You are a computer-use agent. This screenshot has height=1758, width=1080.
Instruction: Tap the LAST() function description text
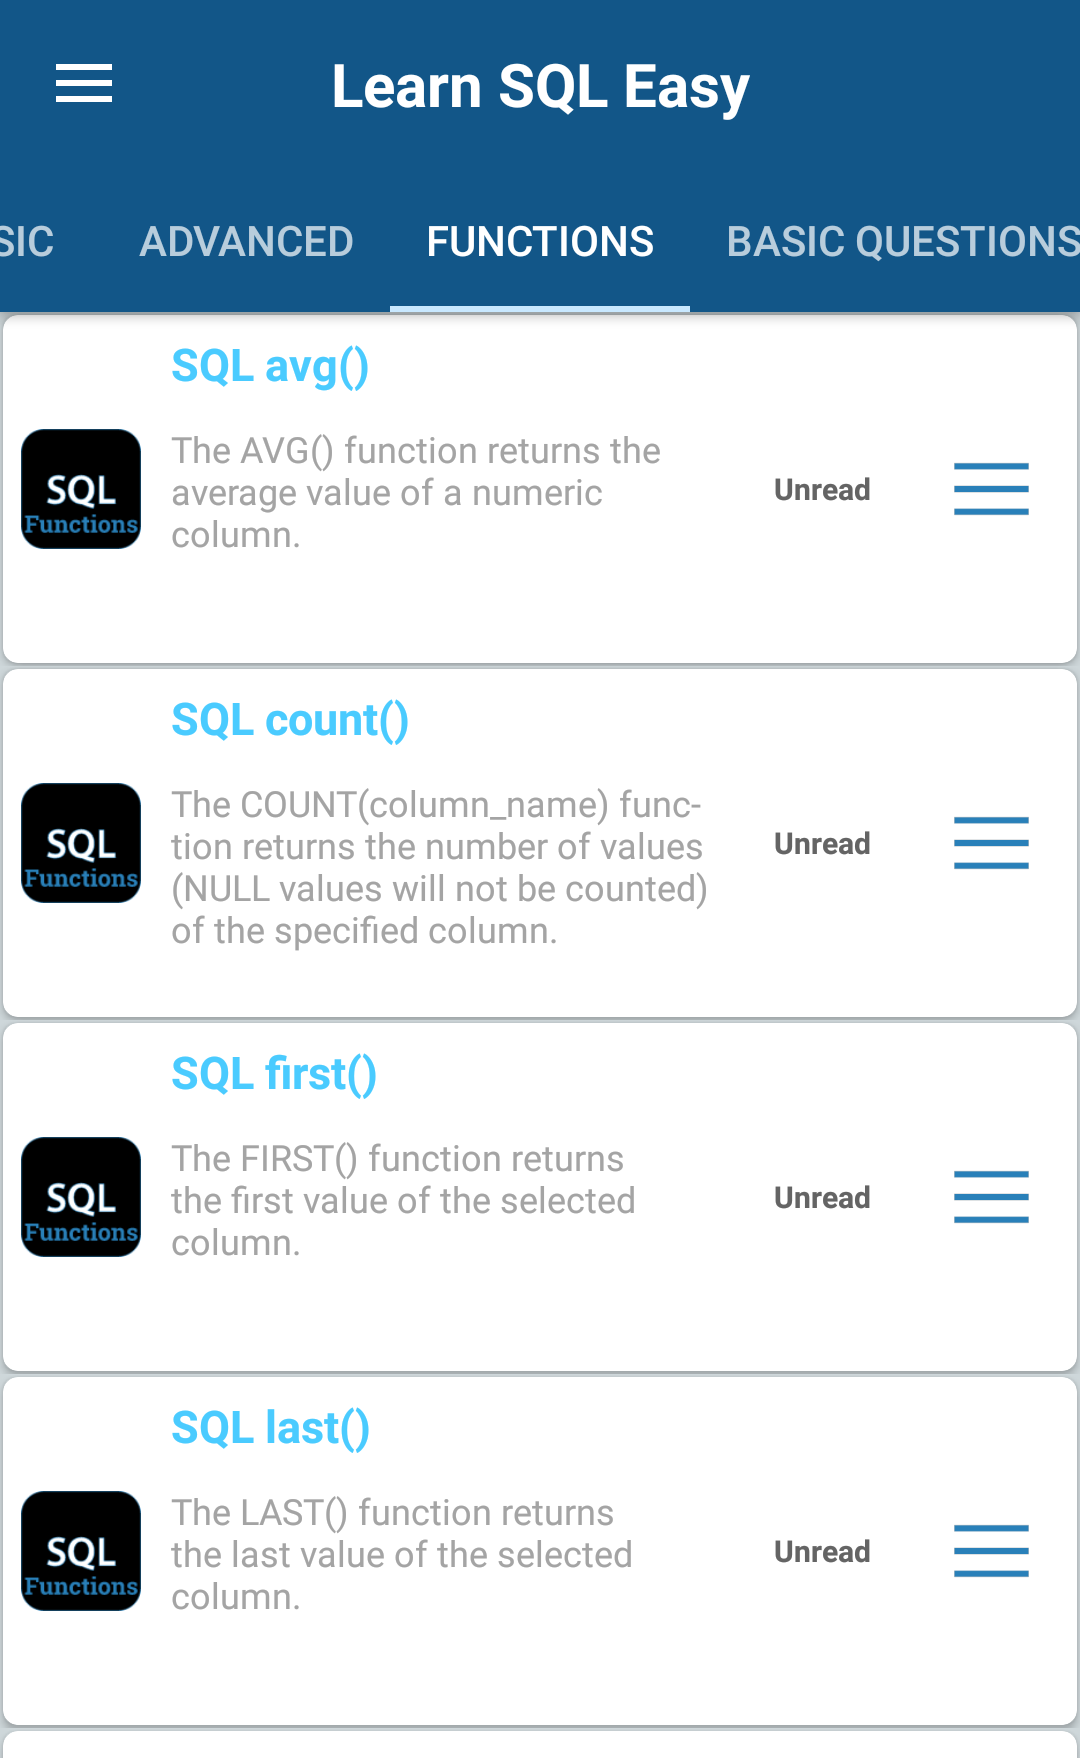tap(402, 1555)
